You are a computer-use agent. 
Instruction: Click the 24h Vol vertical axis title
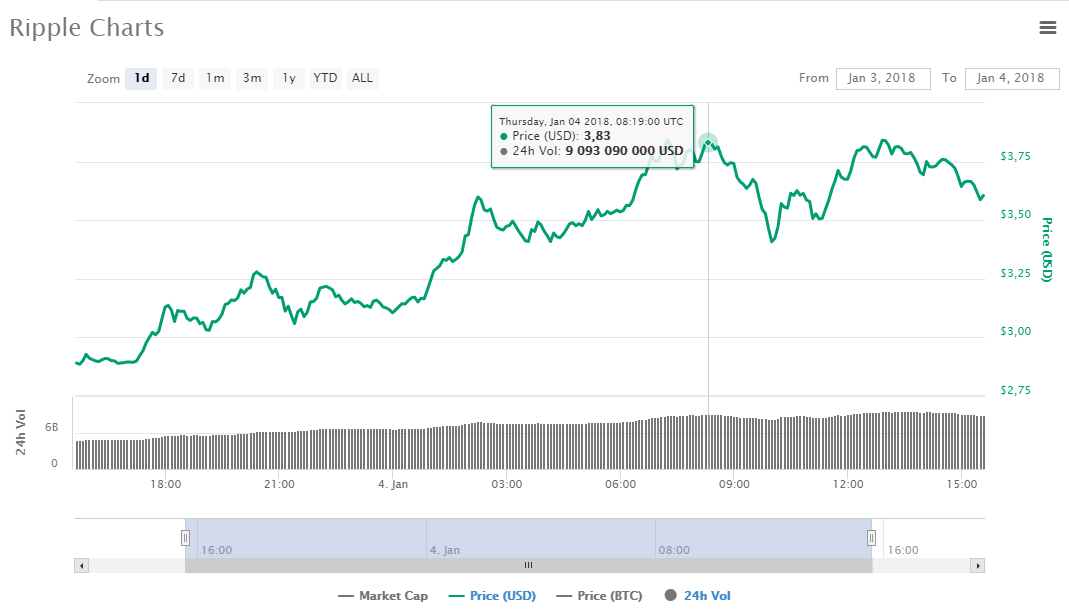click(20, 432)
